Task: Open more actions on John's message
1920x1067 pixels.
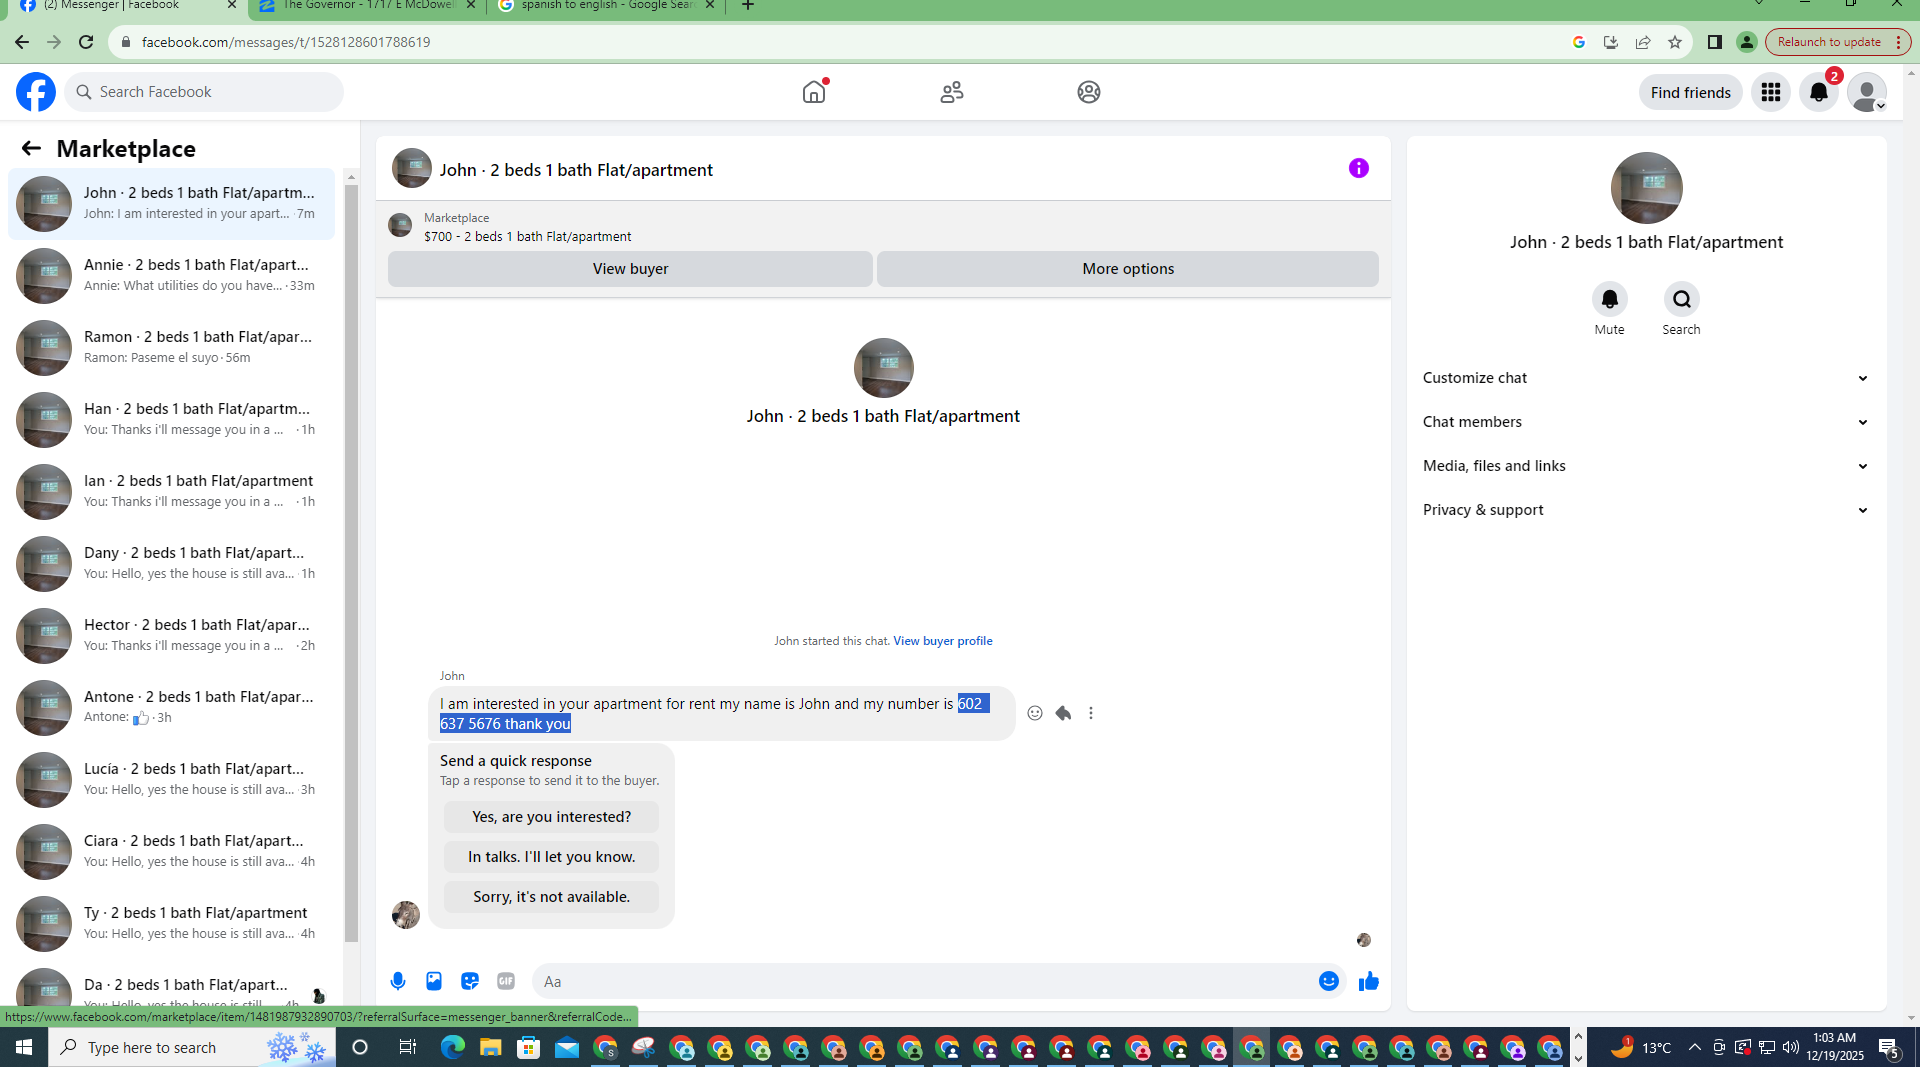Action: coord(1091,713)
